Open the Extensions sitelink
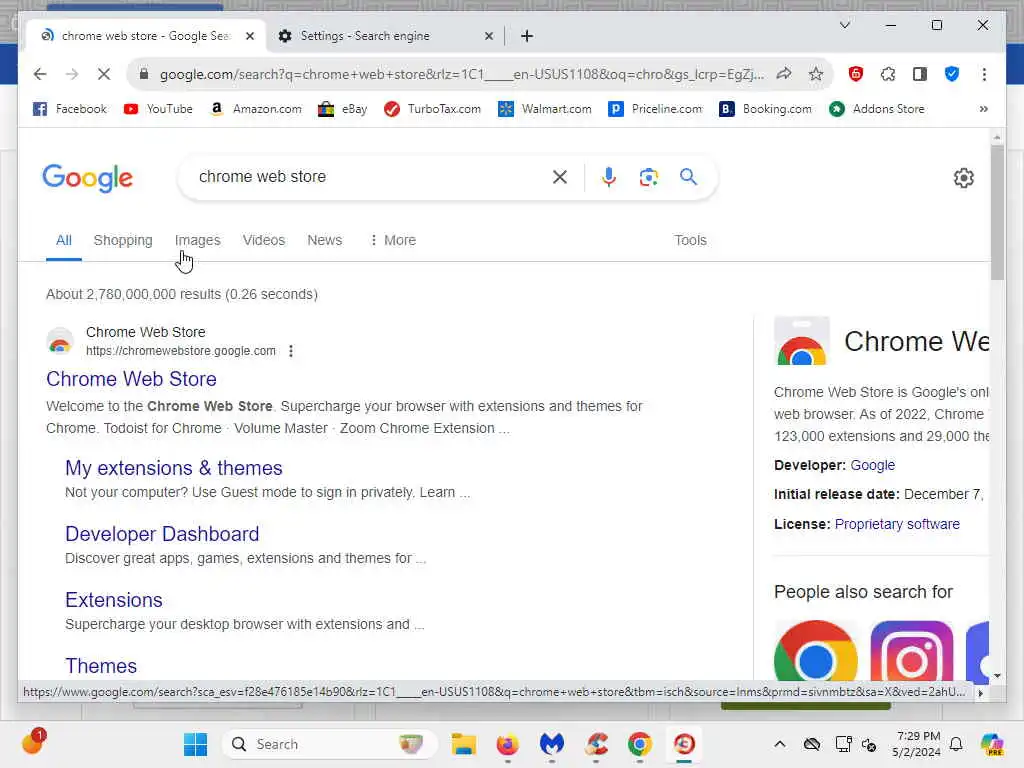 [114, 600]
